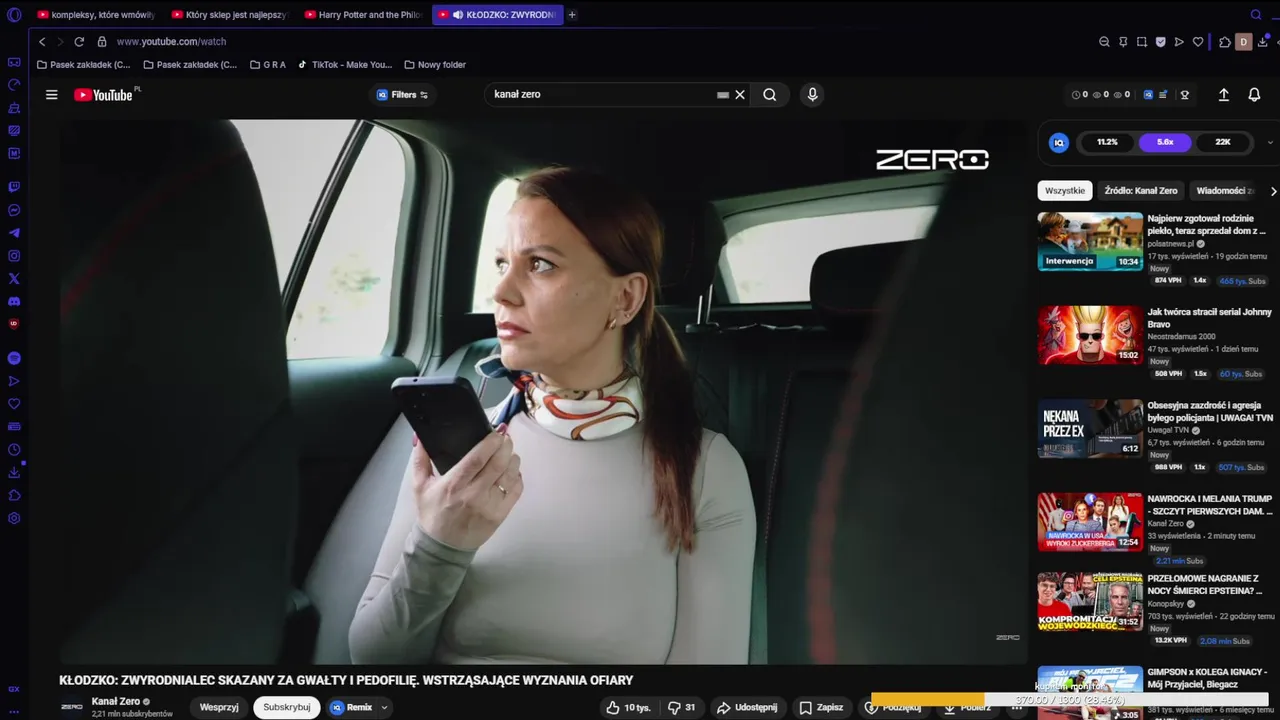The image size is (1280, 720).
Task: Open the player arrow icon in toolbar
Action: point(1179,42)
